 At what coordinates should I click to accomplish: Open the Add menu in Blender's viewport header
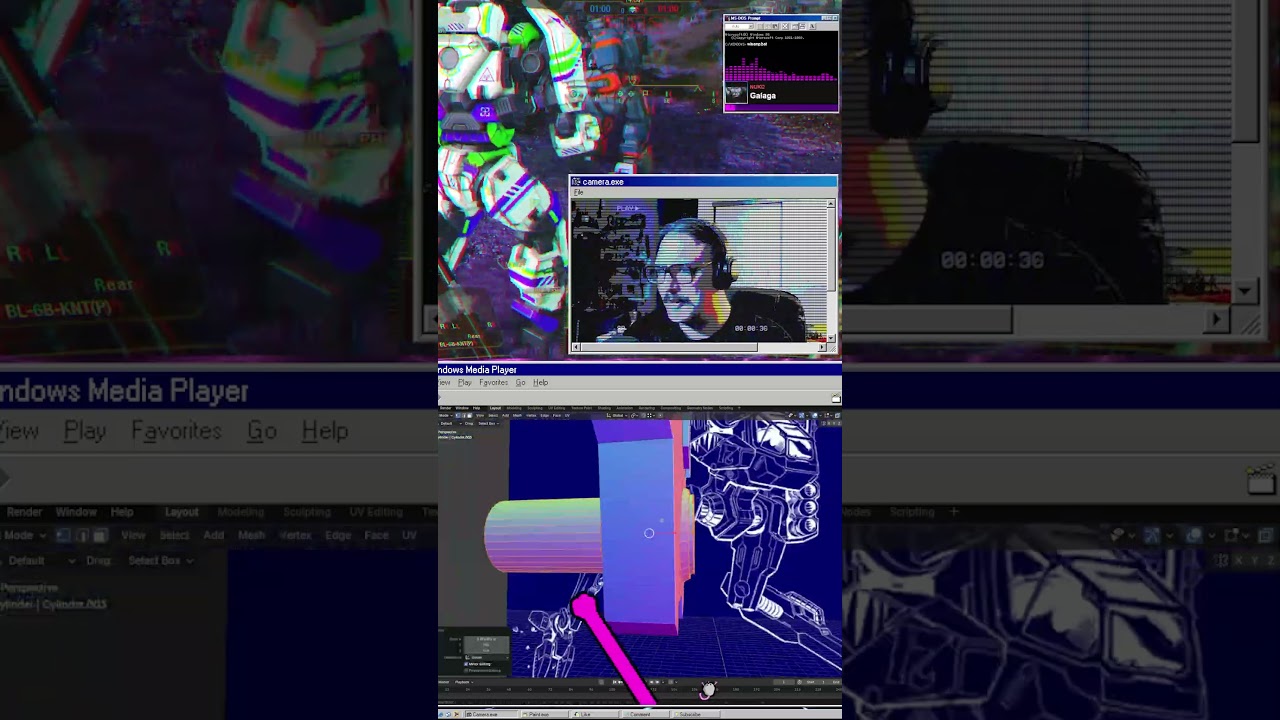pos(505,415)
